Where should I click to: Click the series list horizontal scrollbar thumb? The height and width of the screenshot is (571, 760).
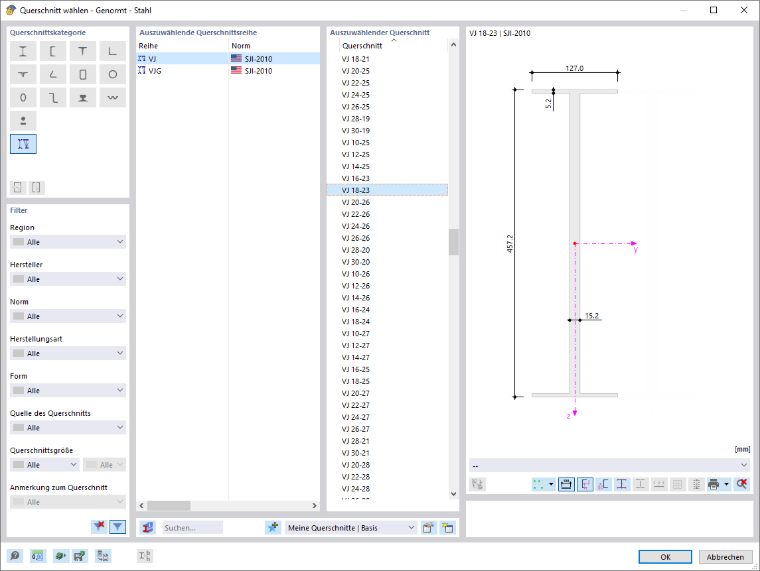169,506
